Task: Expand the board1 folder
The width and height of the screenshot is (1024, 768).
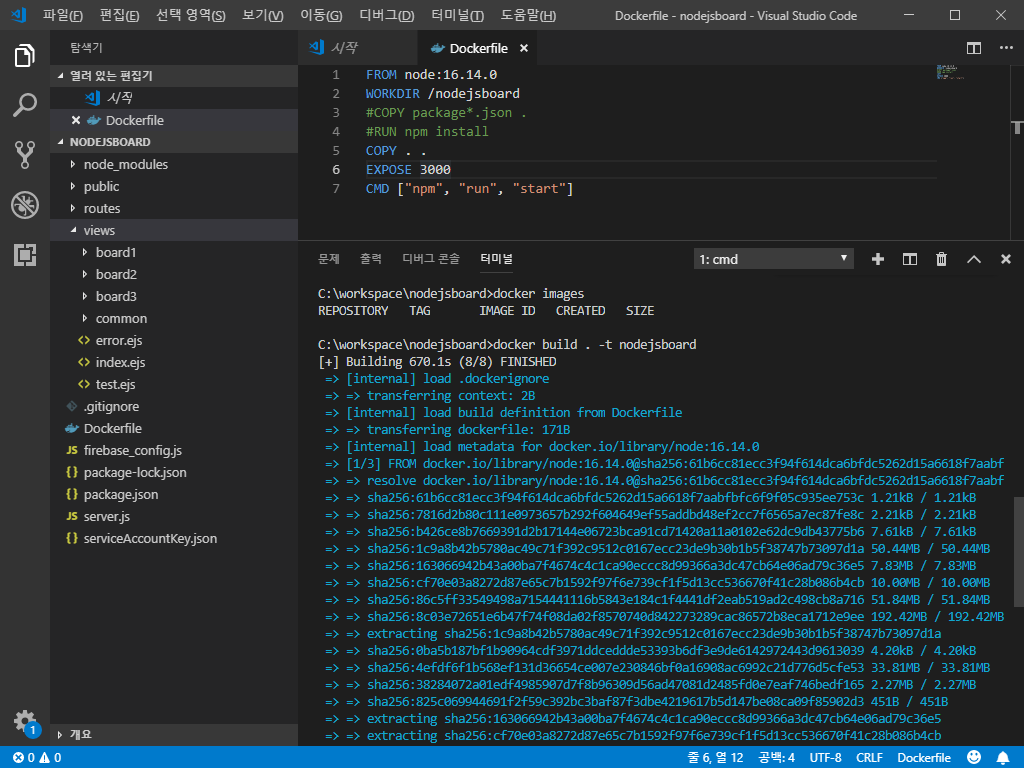Action: point(174,252)
